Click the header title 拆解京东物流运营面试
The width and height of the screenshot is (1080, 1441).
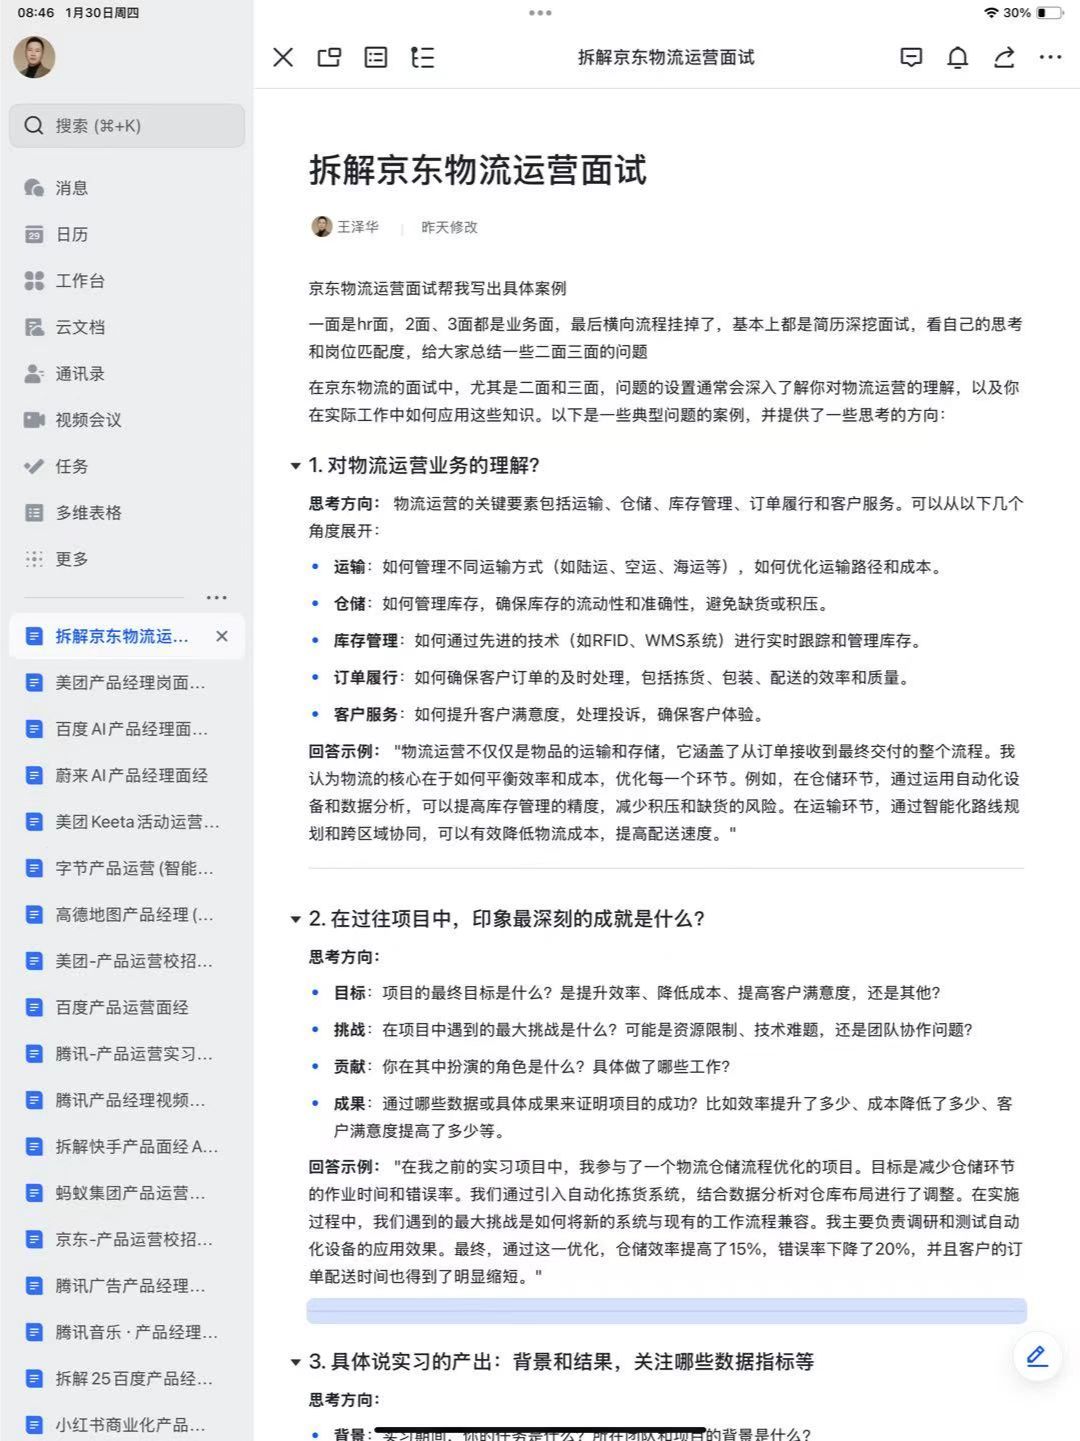click(666, 57)
